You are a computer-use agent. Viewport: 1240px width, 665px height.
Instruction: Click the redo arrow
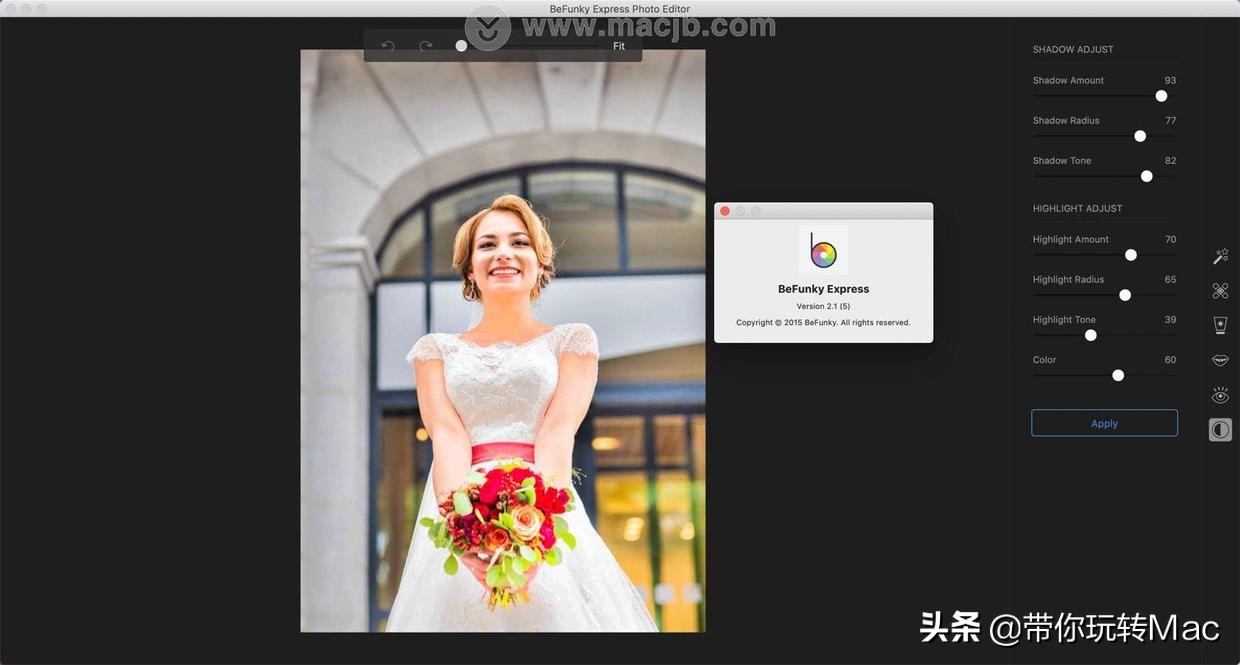click(x=426, y=46)
